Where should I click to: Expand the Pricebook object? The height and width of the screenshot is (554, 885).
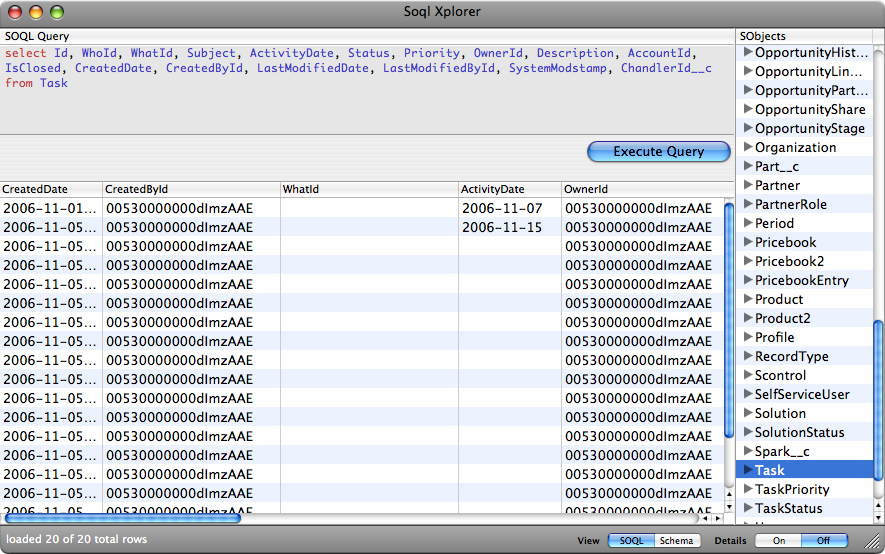[x=748, y=241]
